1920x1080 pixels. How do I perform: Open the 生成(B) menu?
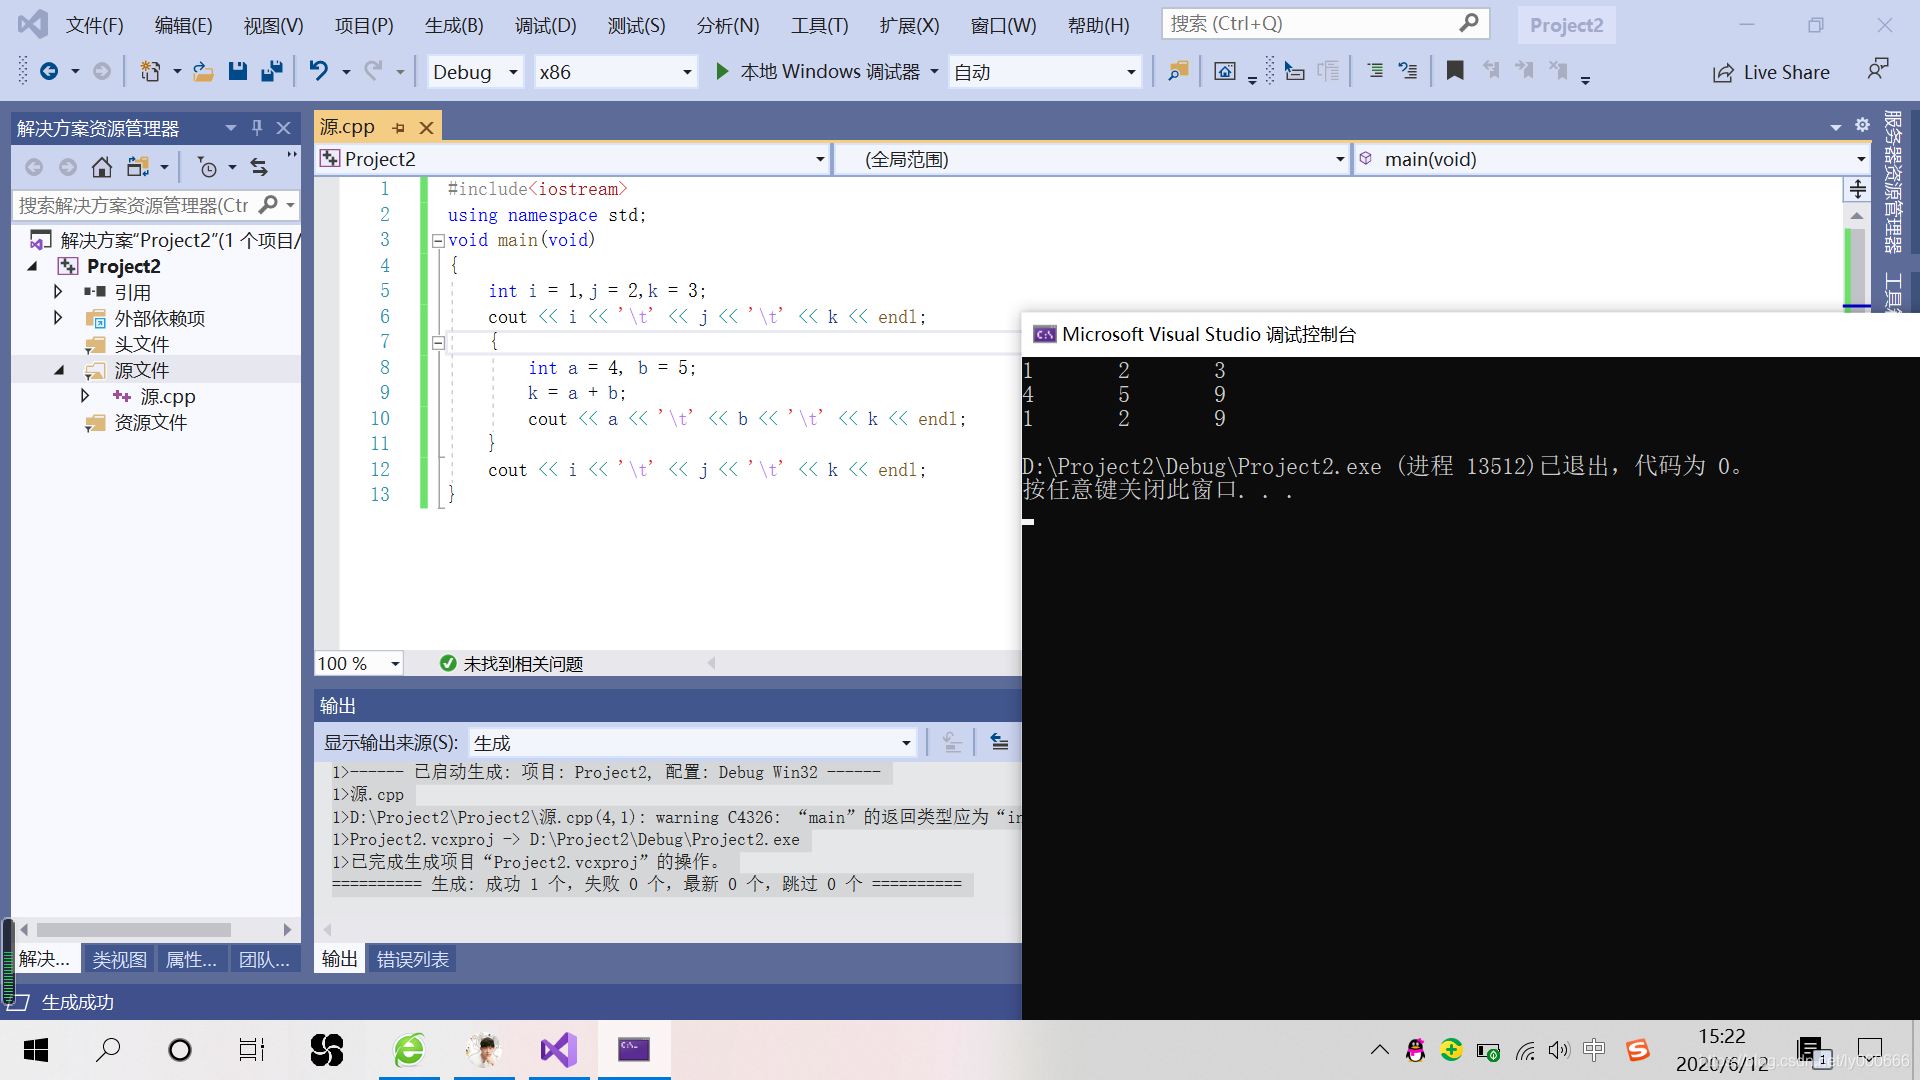[x=454, y=25]
